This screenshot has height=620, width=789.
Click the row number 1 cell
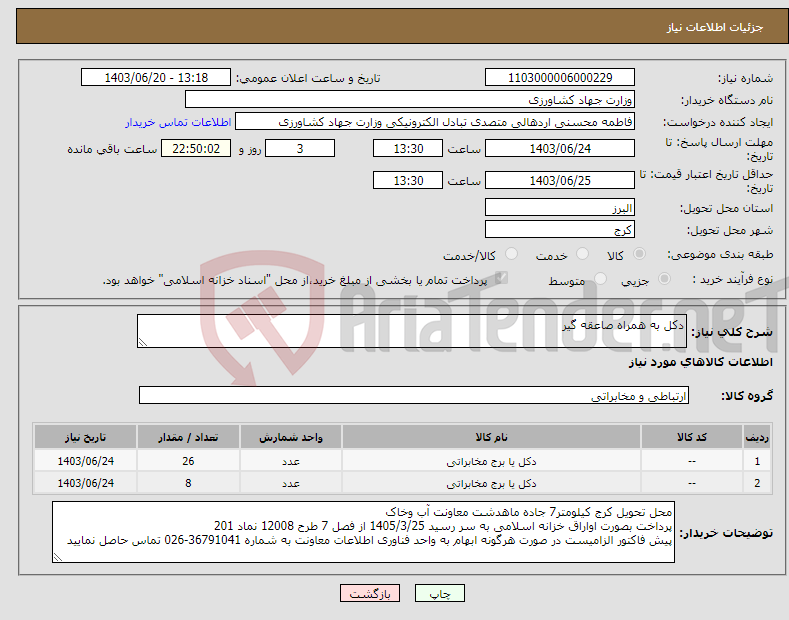point(757,461)
